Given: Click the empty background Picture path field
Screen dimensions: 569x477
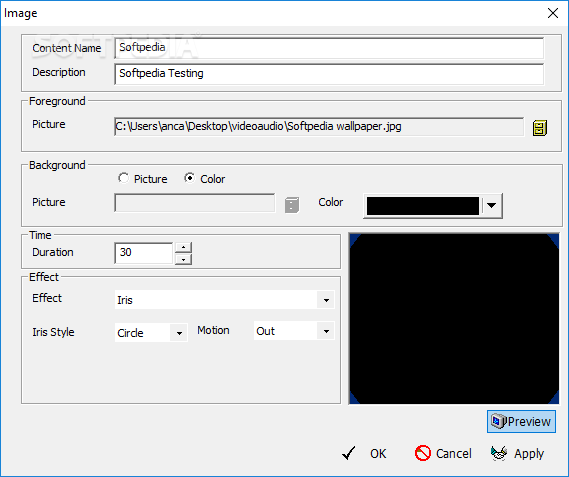Looking at the screenshot, I should [x=195, y=203].
